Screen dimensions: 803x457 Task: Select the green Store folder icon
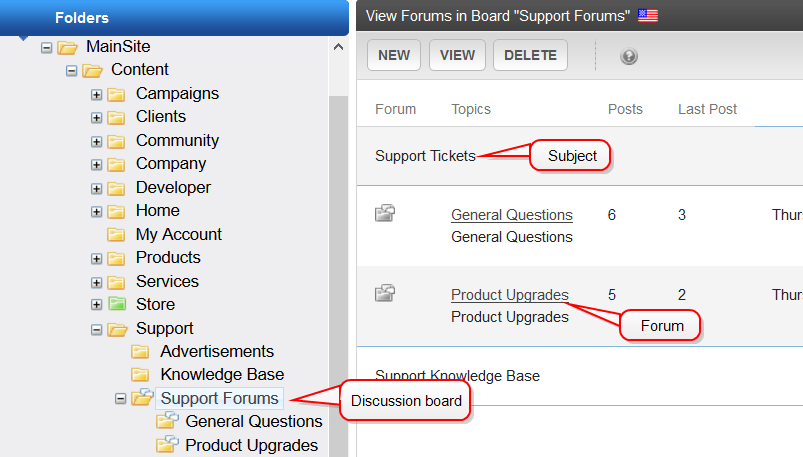click(117, 304)
